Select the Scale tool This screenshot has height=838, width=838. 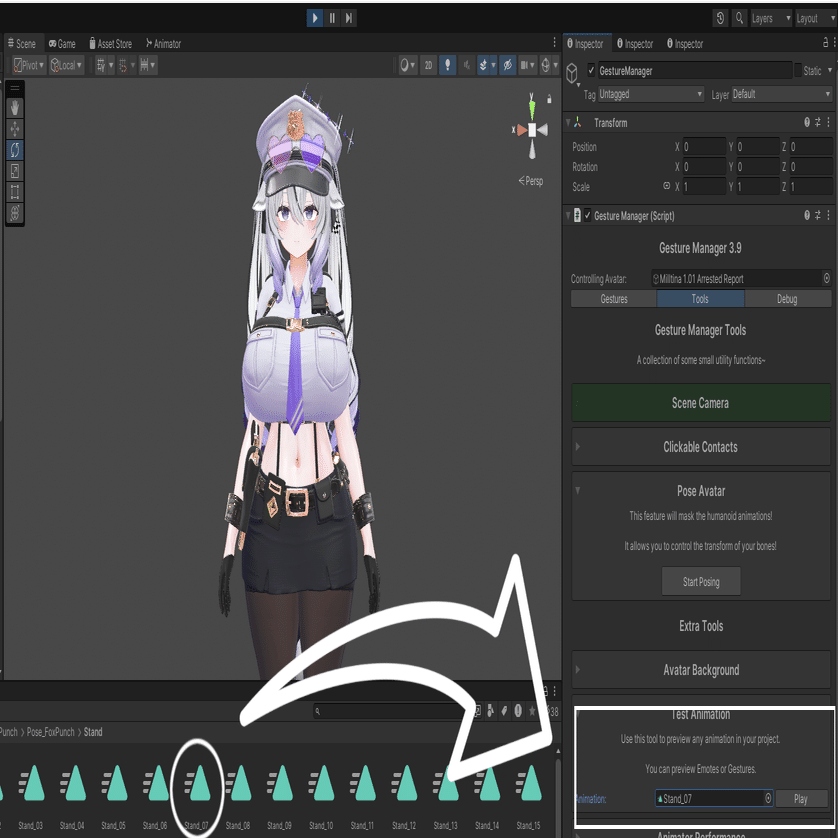[14, 171]
